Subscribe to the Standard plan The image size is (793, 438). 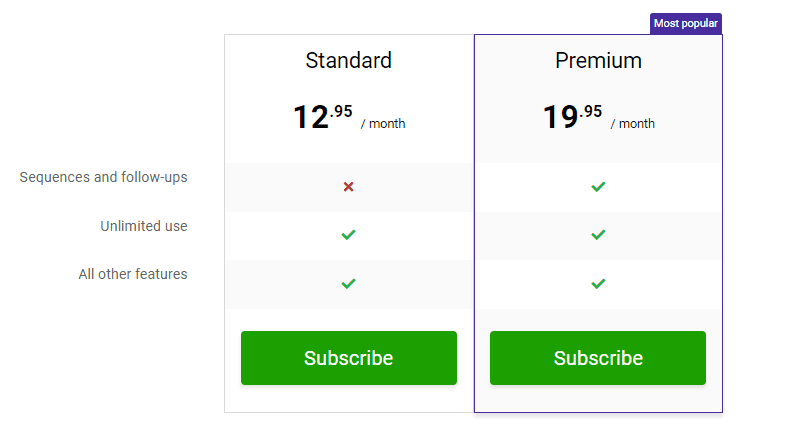[x=348, y=358]
